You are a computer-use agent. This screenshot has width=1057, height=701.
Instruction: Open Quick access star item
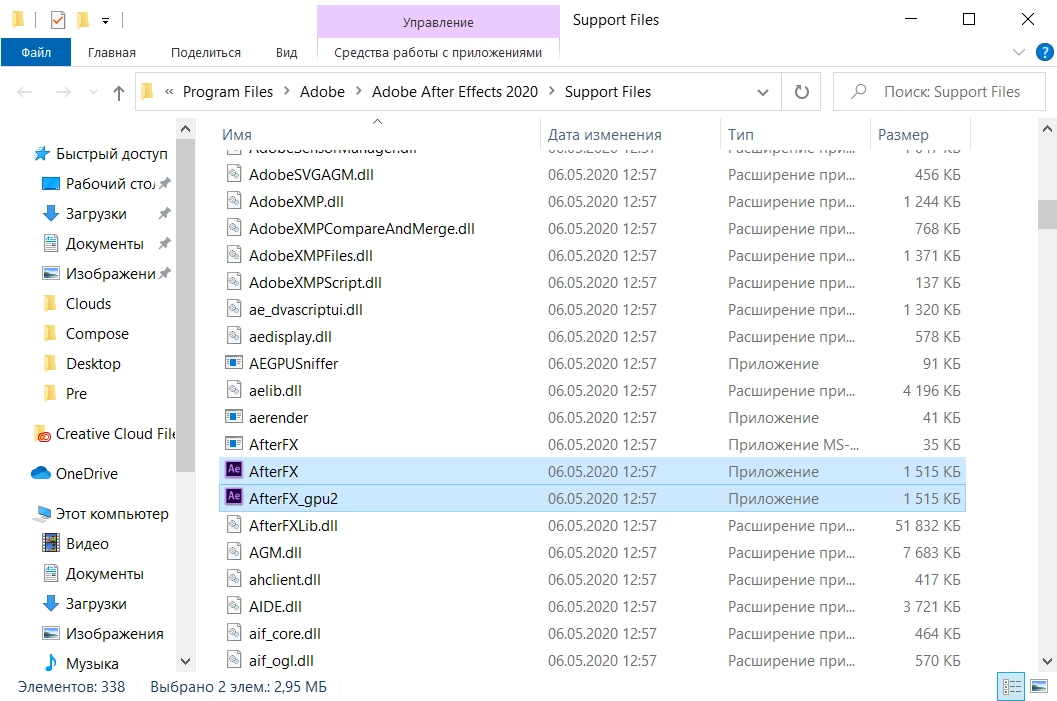coord(101,154)
